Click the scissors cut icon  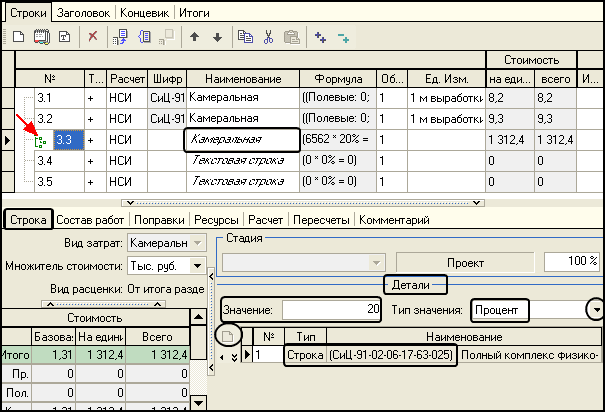click(268, 36)
